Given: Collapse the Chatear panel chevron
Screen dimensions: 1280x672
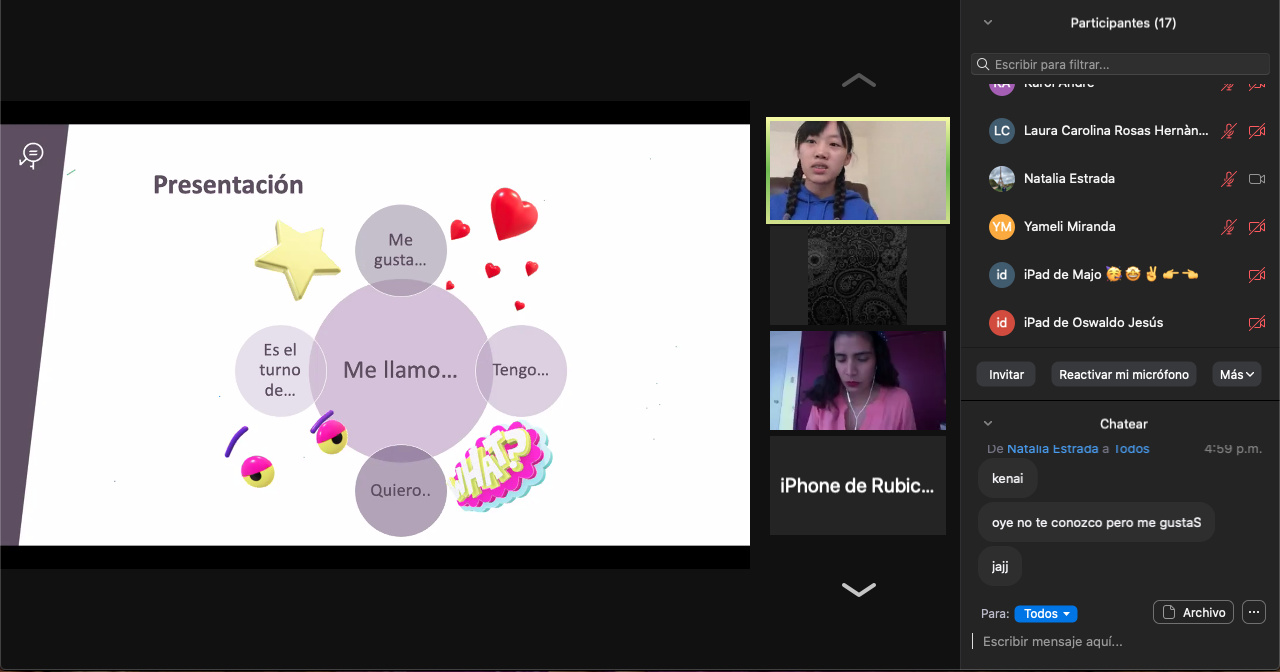Looking at the screenshot, I should [988, 424].
